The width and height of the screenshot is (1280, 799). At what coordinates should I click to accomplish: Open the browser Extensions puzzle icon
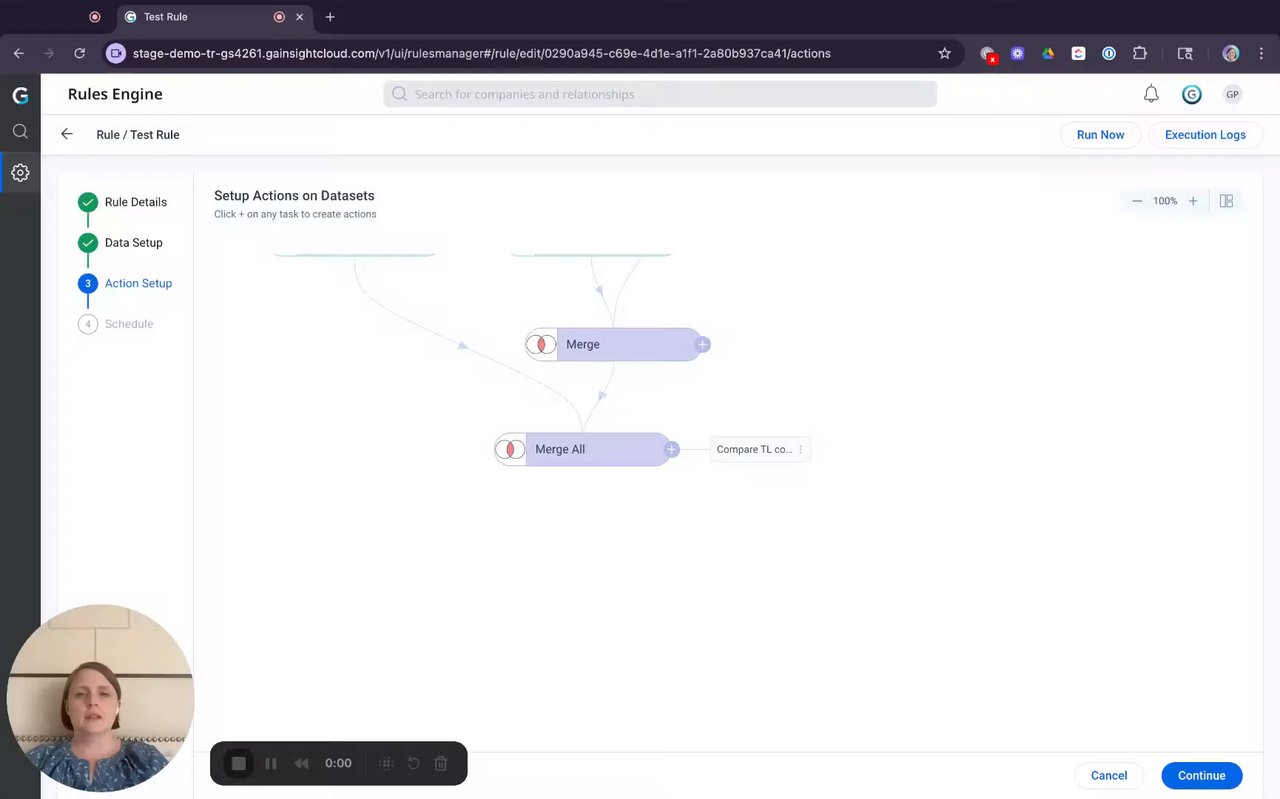(1140, 53)
